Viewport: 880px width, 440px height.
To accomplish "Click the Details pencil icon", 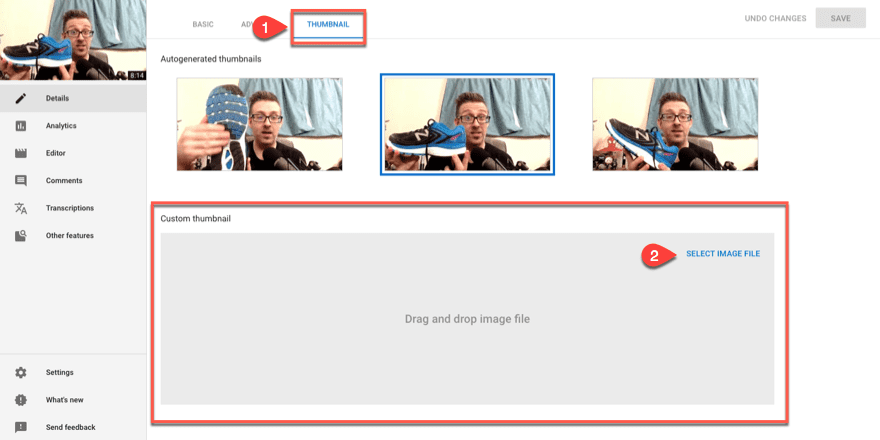I will pyautogui.click(x=21, y=98).
